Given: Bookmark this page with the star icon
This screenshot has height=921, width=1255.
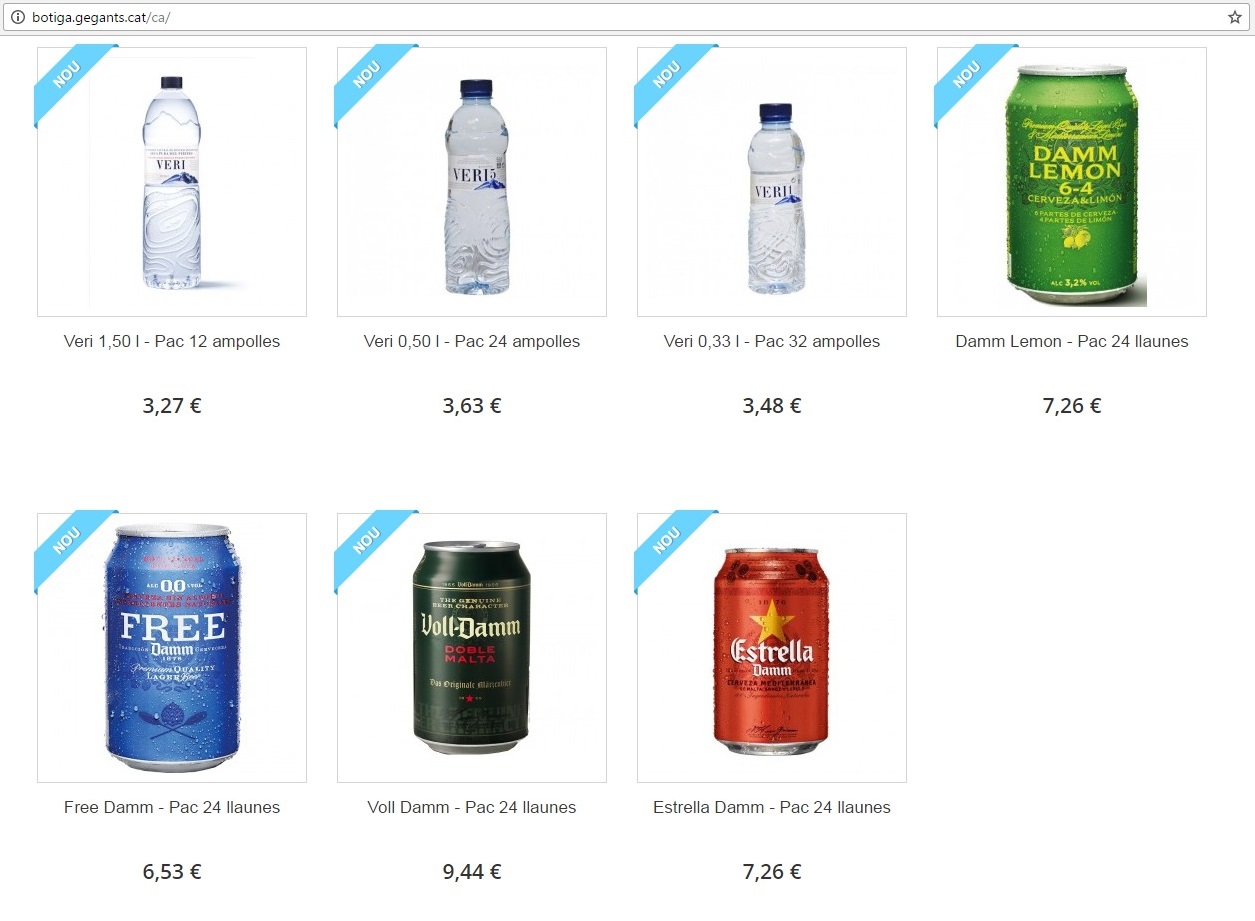Looking at the screenshot, I should click(1235, 18).
